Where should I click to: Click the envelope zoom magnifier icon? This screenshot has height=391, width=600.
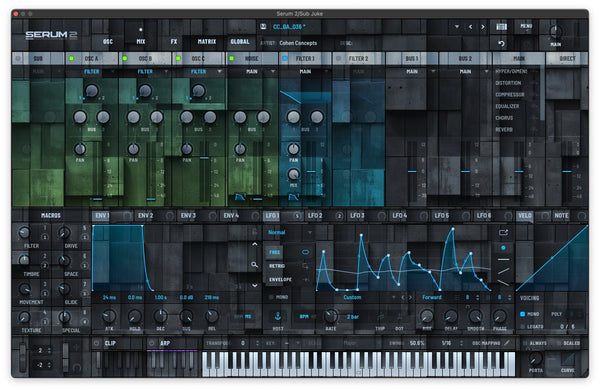tap(254, 264)
